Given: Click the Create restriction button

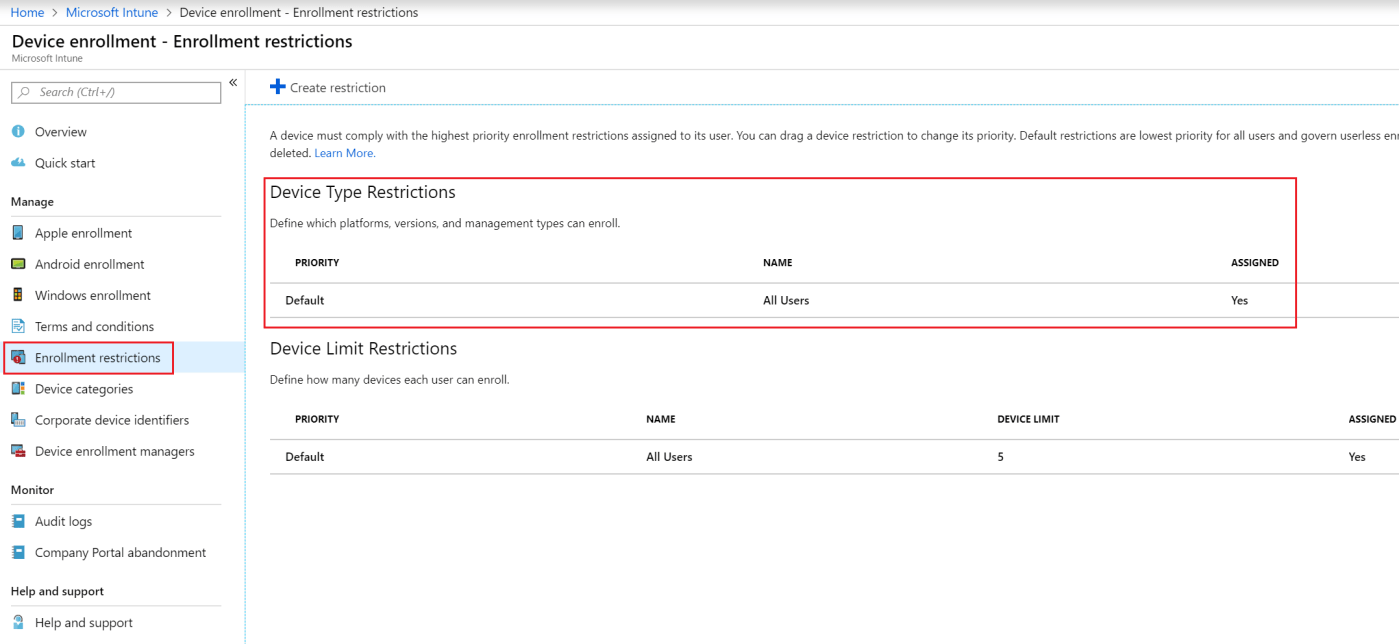Looking at the screenshot, I should pos(327,87).
